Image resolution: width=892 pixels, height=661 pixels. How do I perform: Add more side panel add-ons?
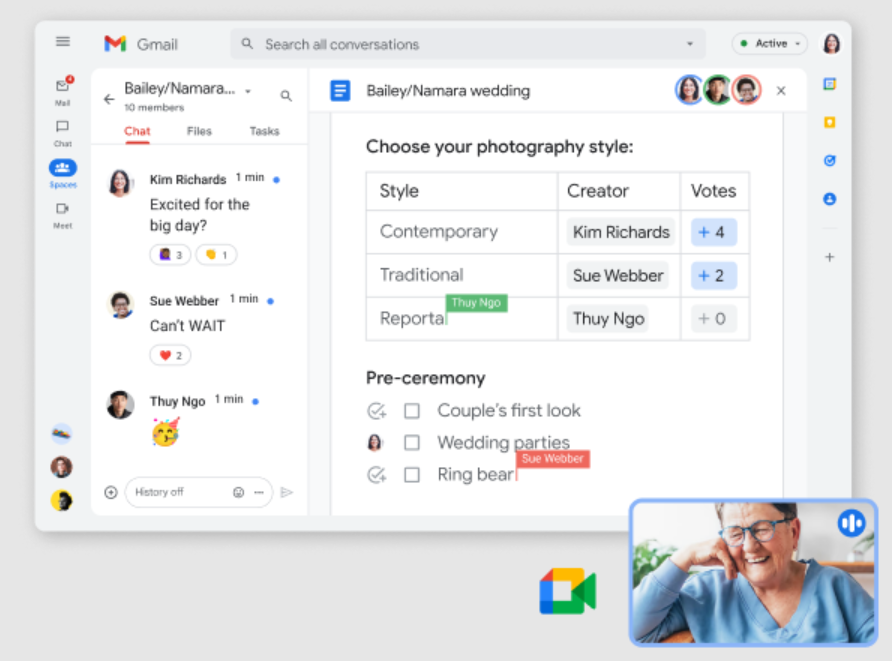829,257
